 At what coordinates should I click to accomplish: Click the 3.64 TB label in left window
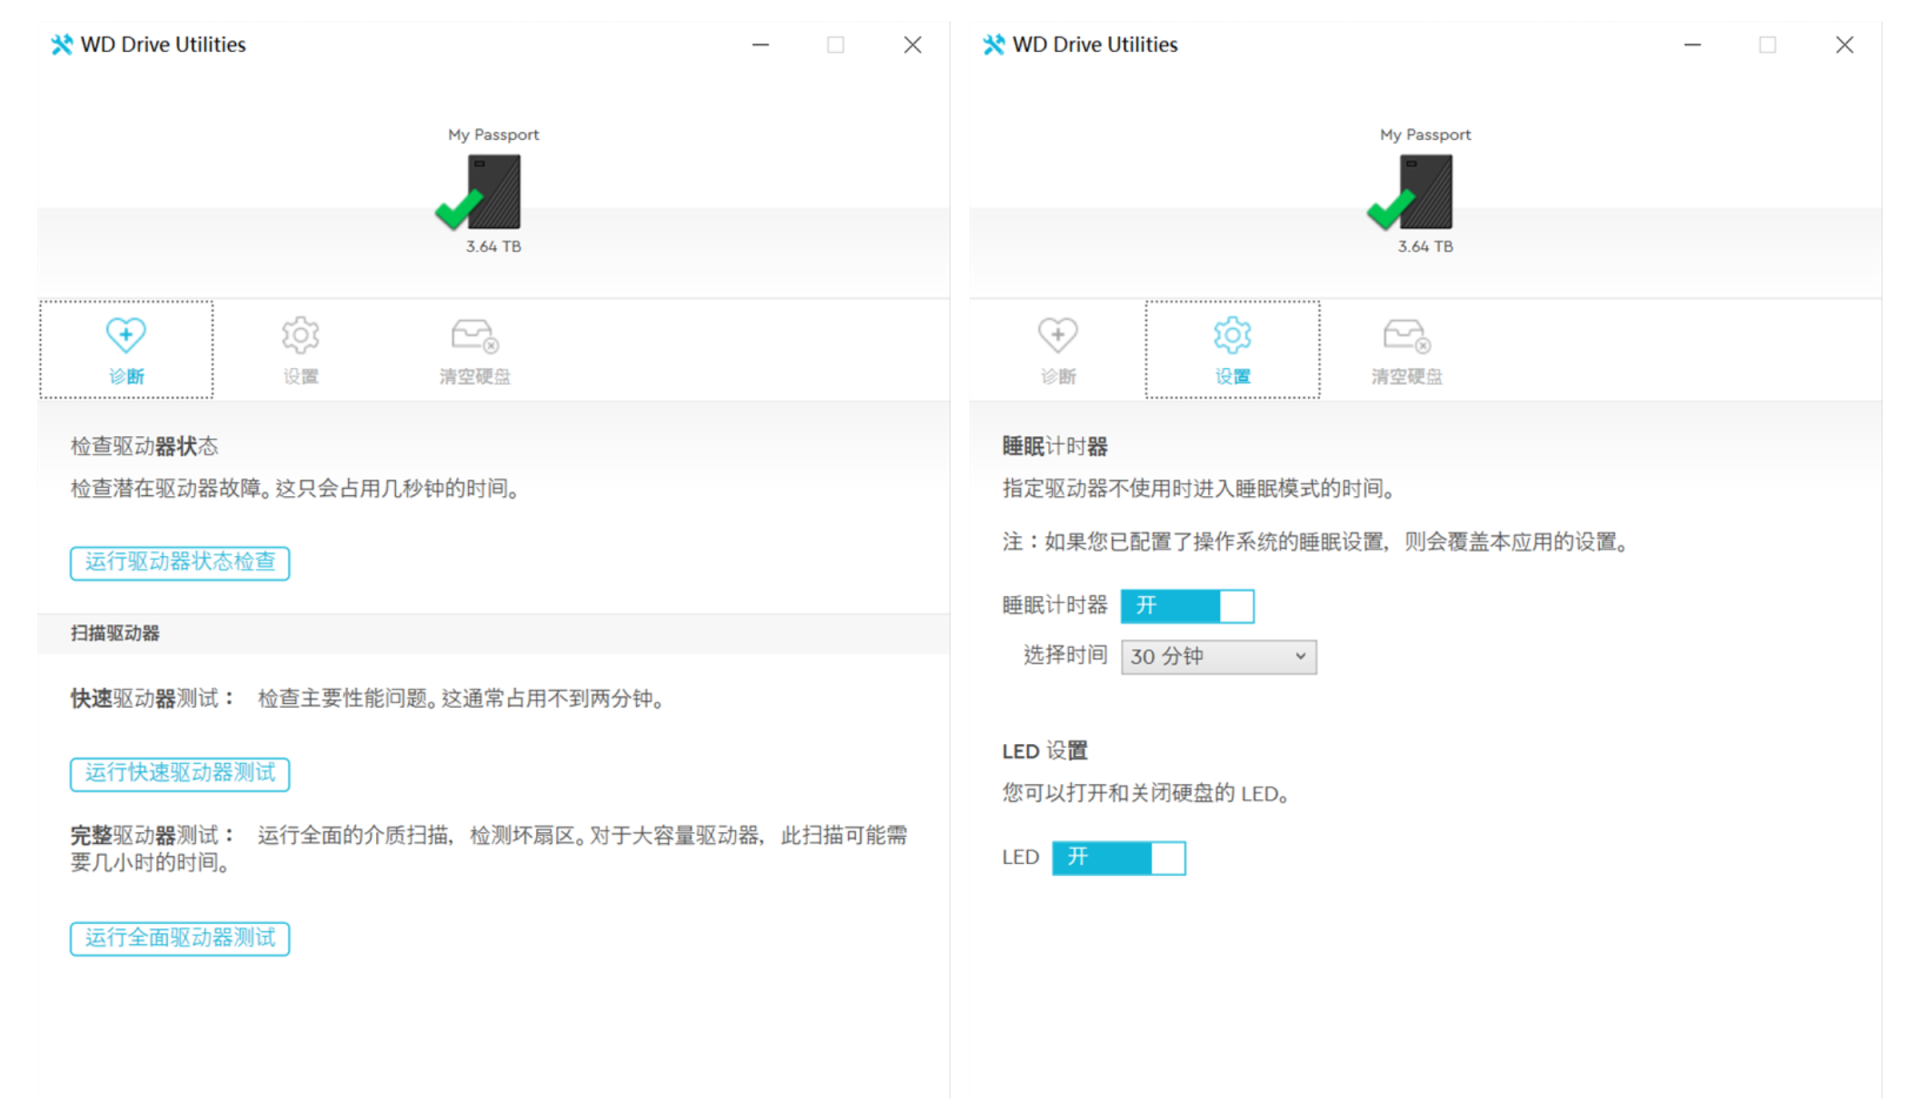[x=493, y=246]
